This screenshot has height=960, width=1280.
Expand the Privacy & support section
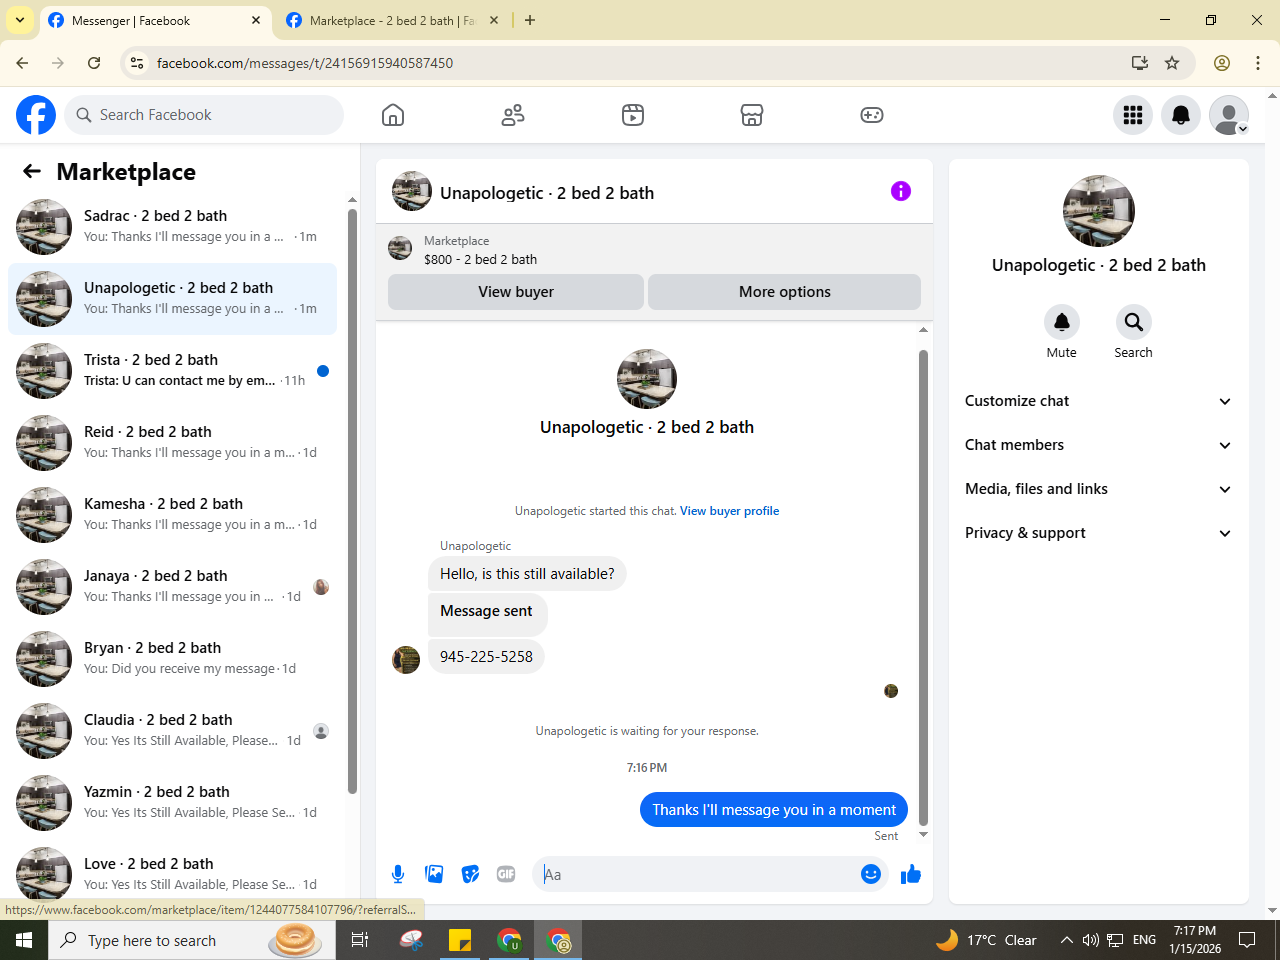(x=1098, y=533)
